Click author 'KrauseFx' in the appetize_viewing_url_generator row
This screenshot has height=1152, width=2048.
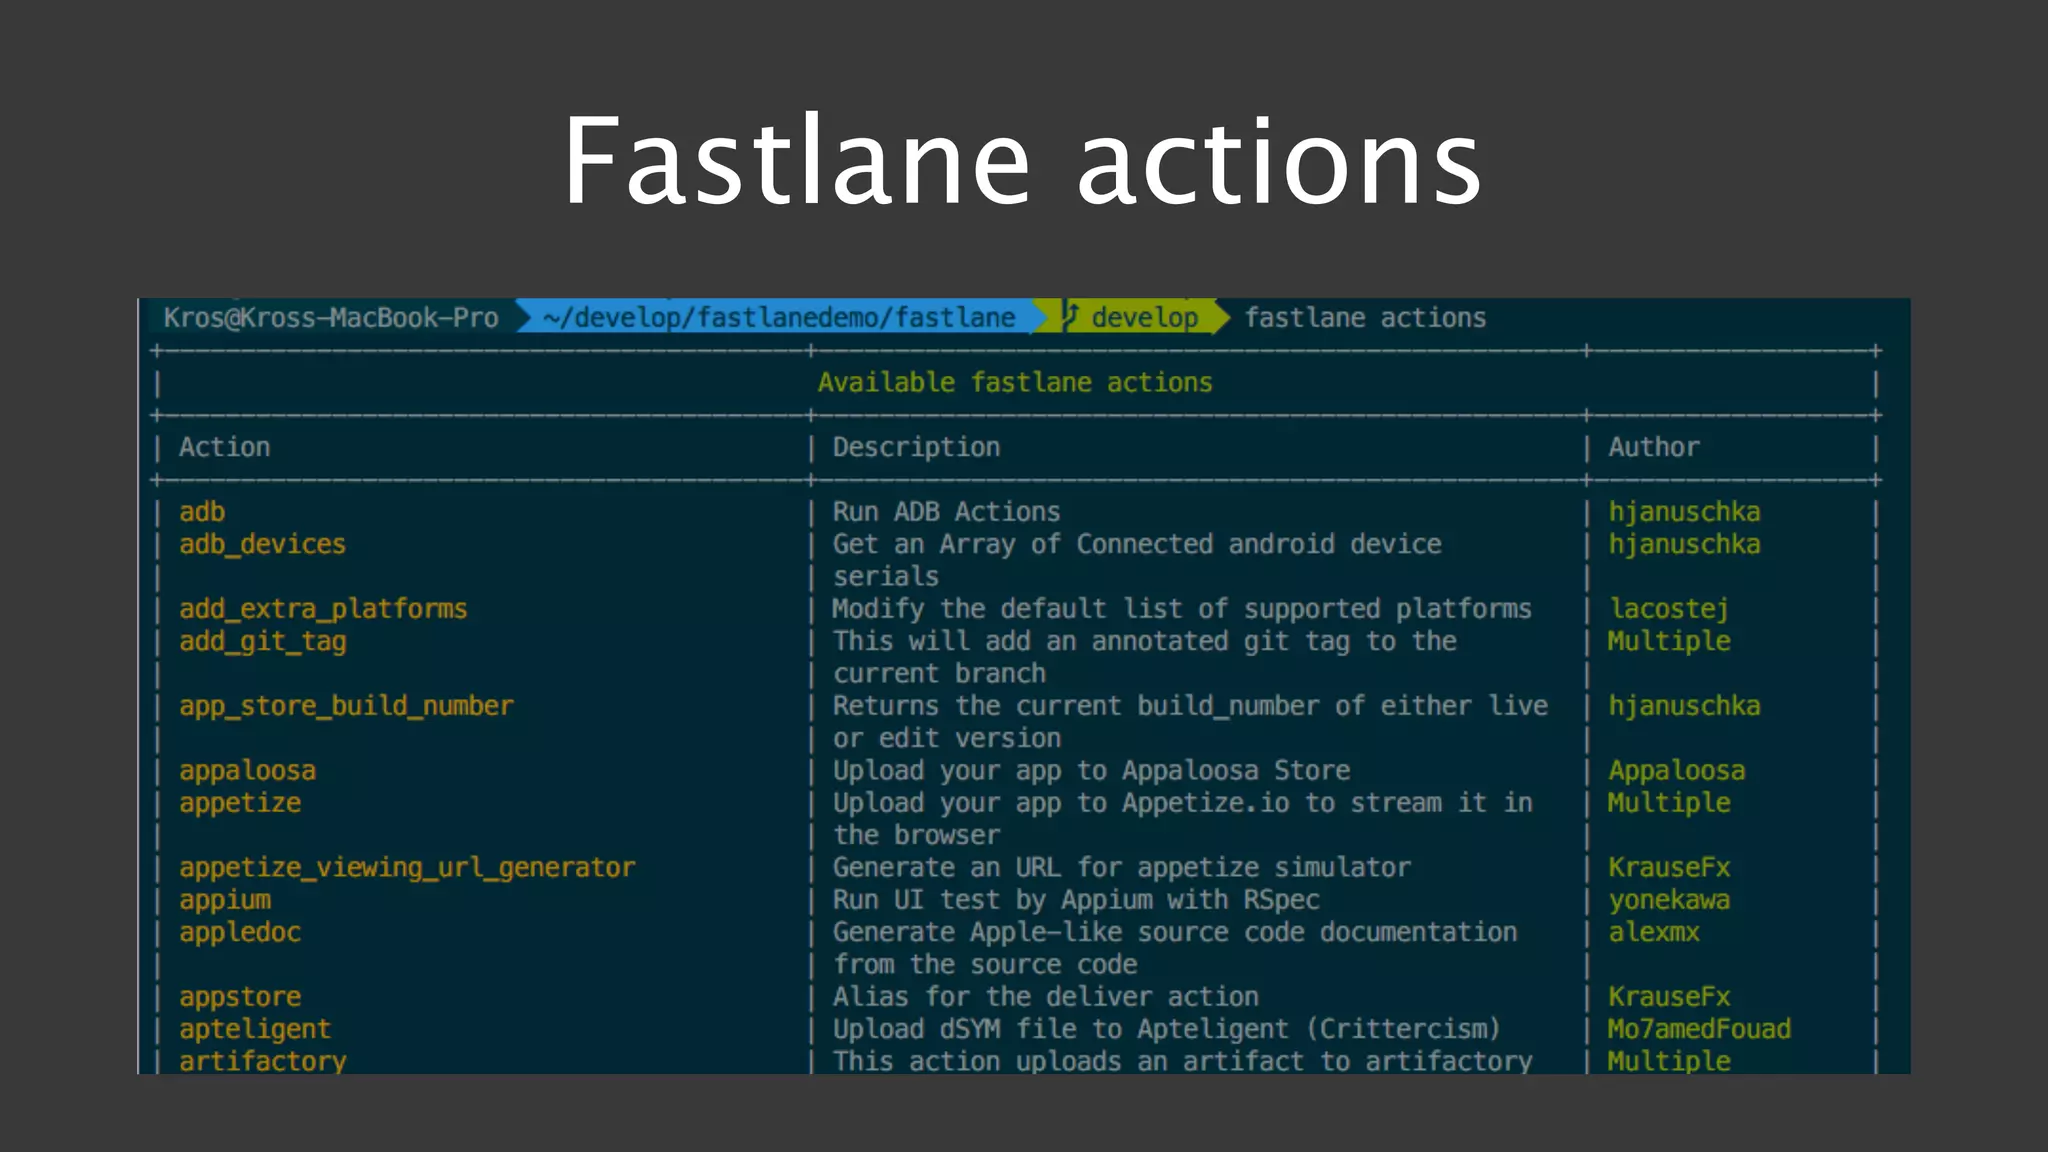[x=1669, y=868]
